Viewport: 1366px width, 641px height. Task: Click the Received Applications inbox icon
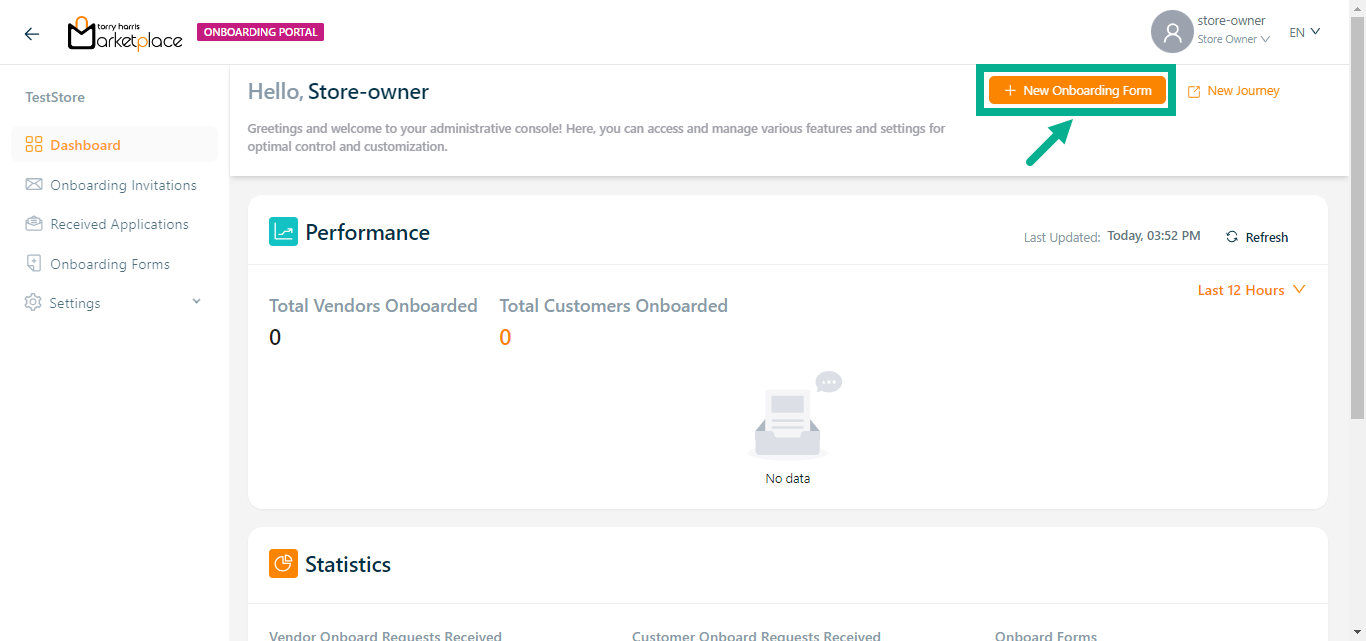pos(34,224)
